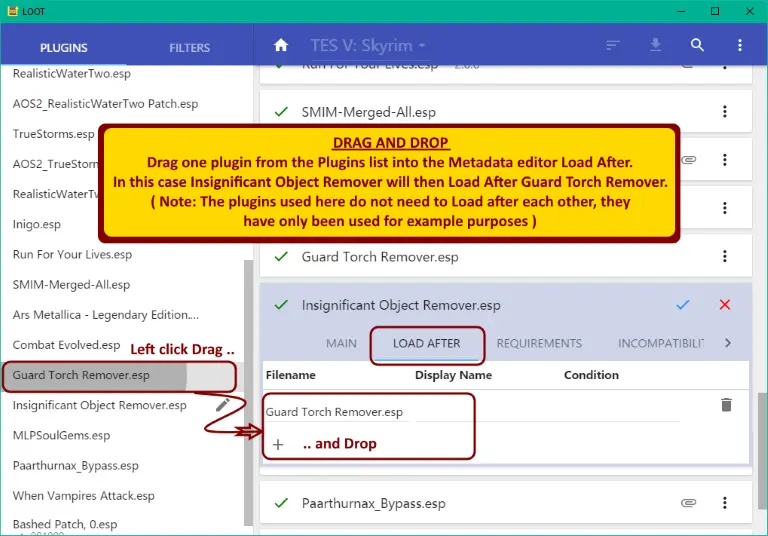The height and width of the screenshot is (536, 768).
Task: Save metadata with the blue checkmark icon
Action: [683, 305]
